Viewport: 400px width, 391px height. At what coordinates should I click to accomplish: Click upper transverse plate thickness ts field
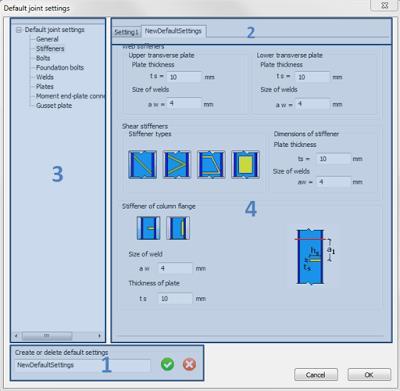pos(184,77)
